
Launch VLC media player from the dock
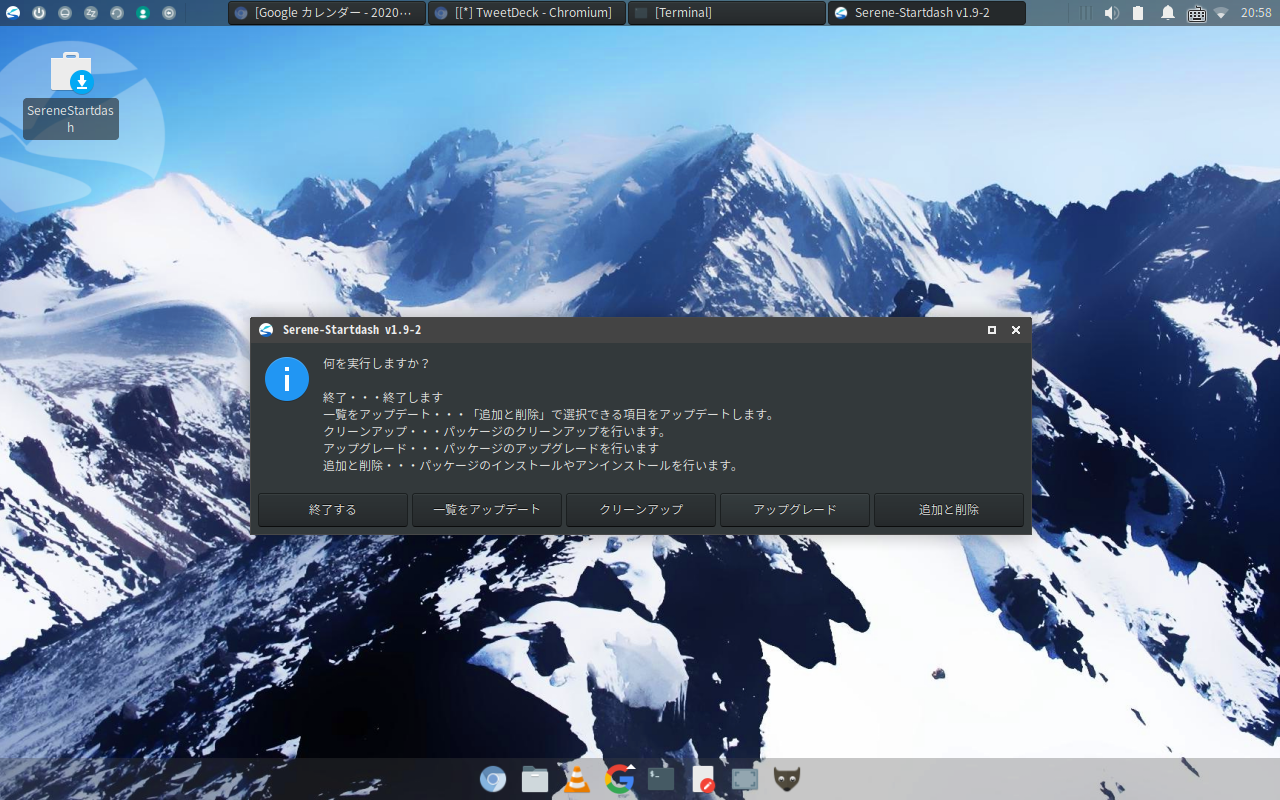click(x=577, y=779)
